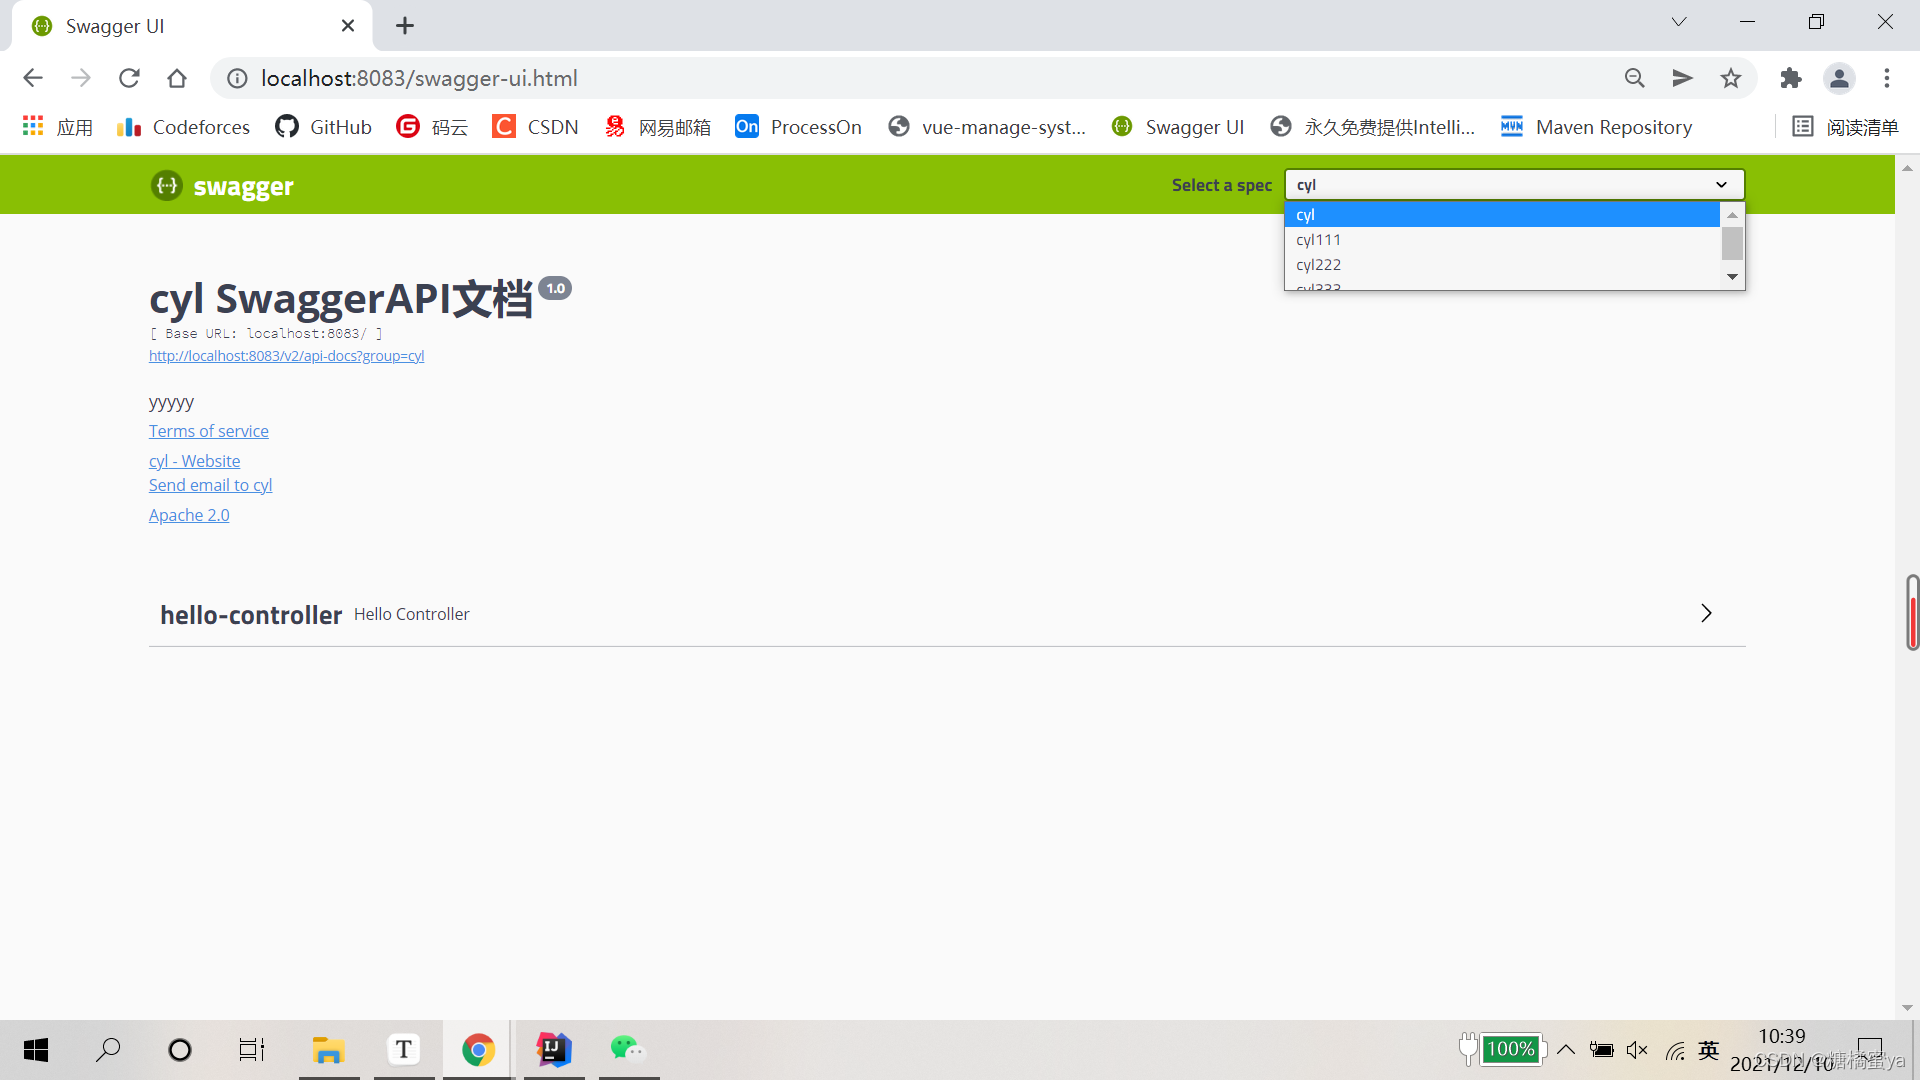Click the Swagger logo icon

click(x=166, y=186)
